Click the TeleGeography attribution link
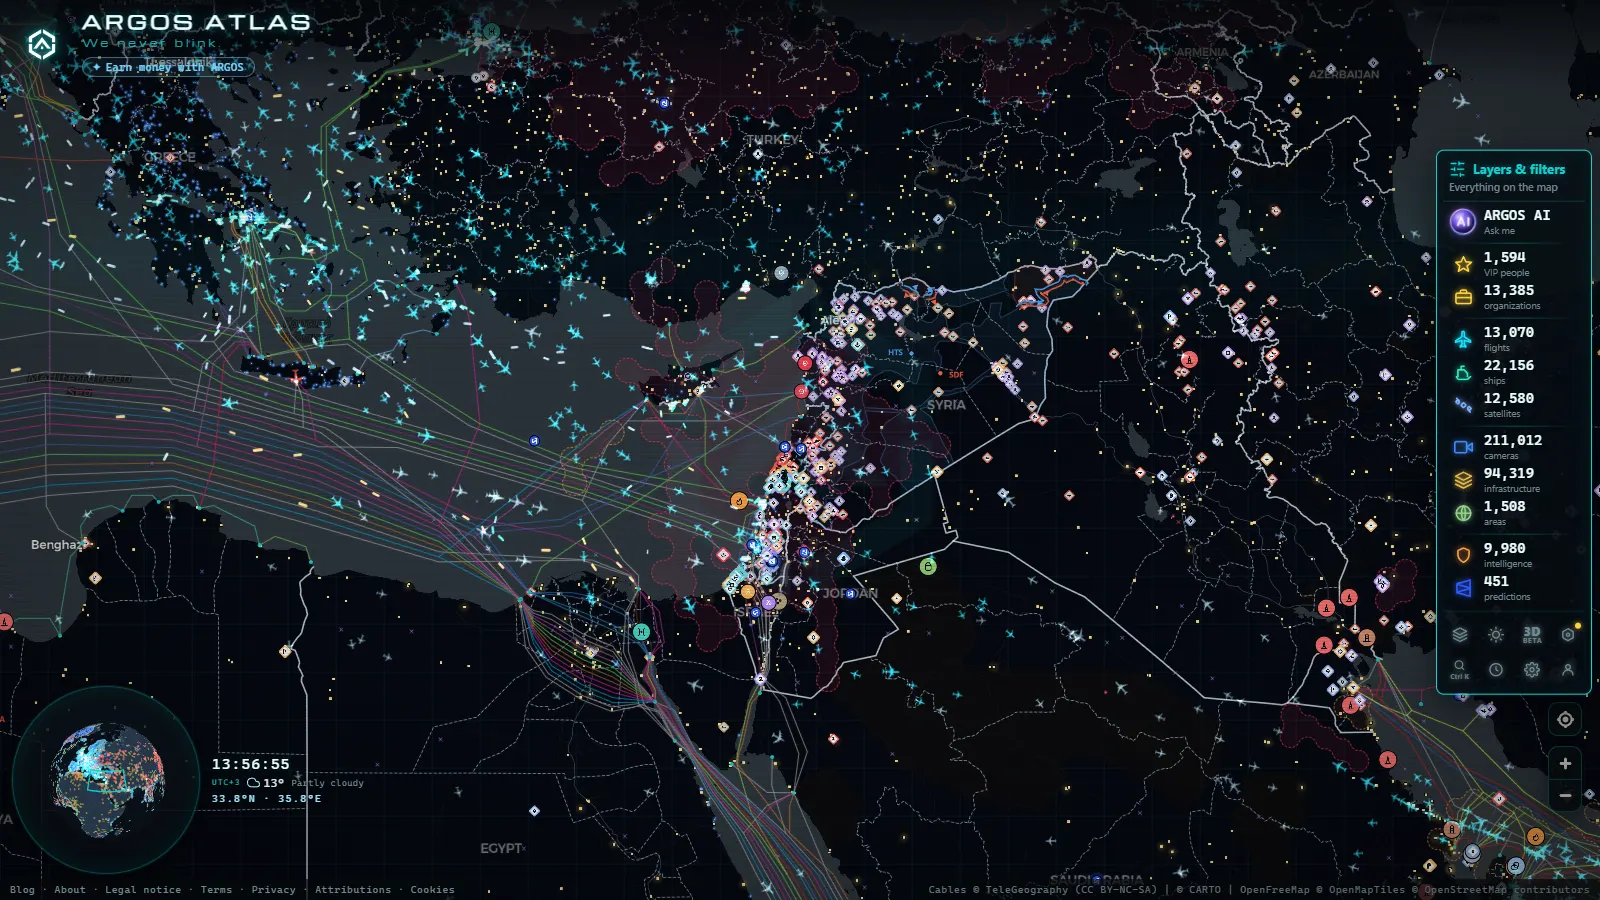 (x=1026, y=890)
